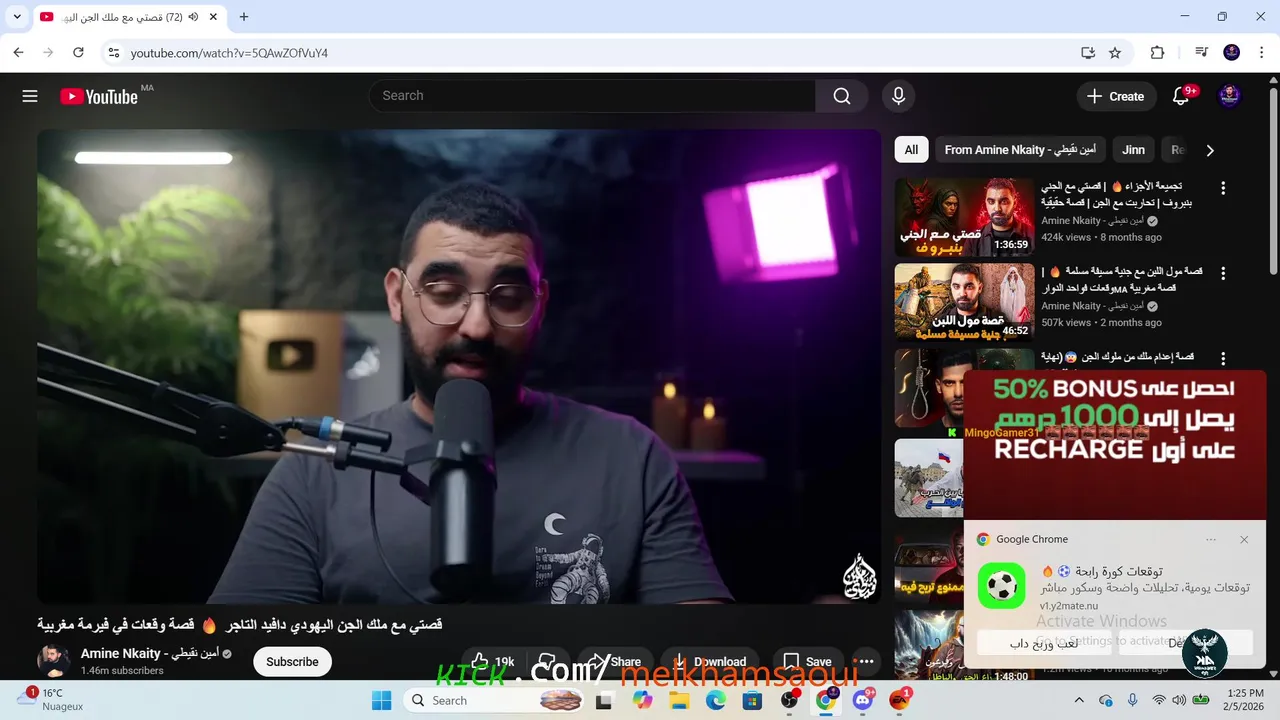This screenshot has height=720, width=1280.
Task: Open Copilot from the taskbar
Action: (642, 701)
